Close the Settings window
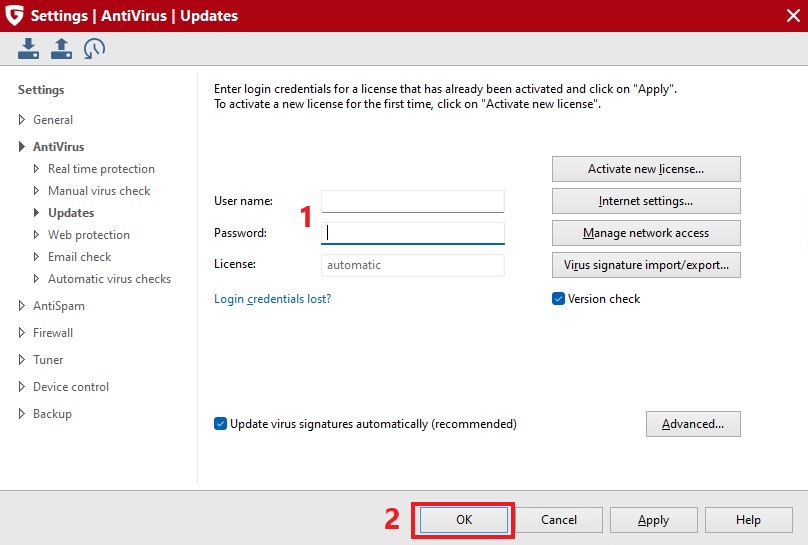 793,15
